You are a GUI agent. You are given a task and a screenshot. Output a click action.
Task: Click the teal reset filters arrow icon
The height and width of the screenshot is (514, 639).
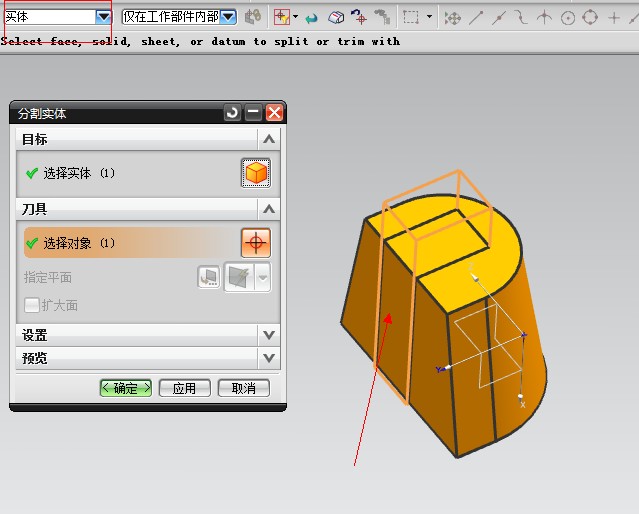(312, 18)
